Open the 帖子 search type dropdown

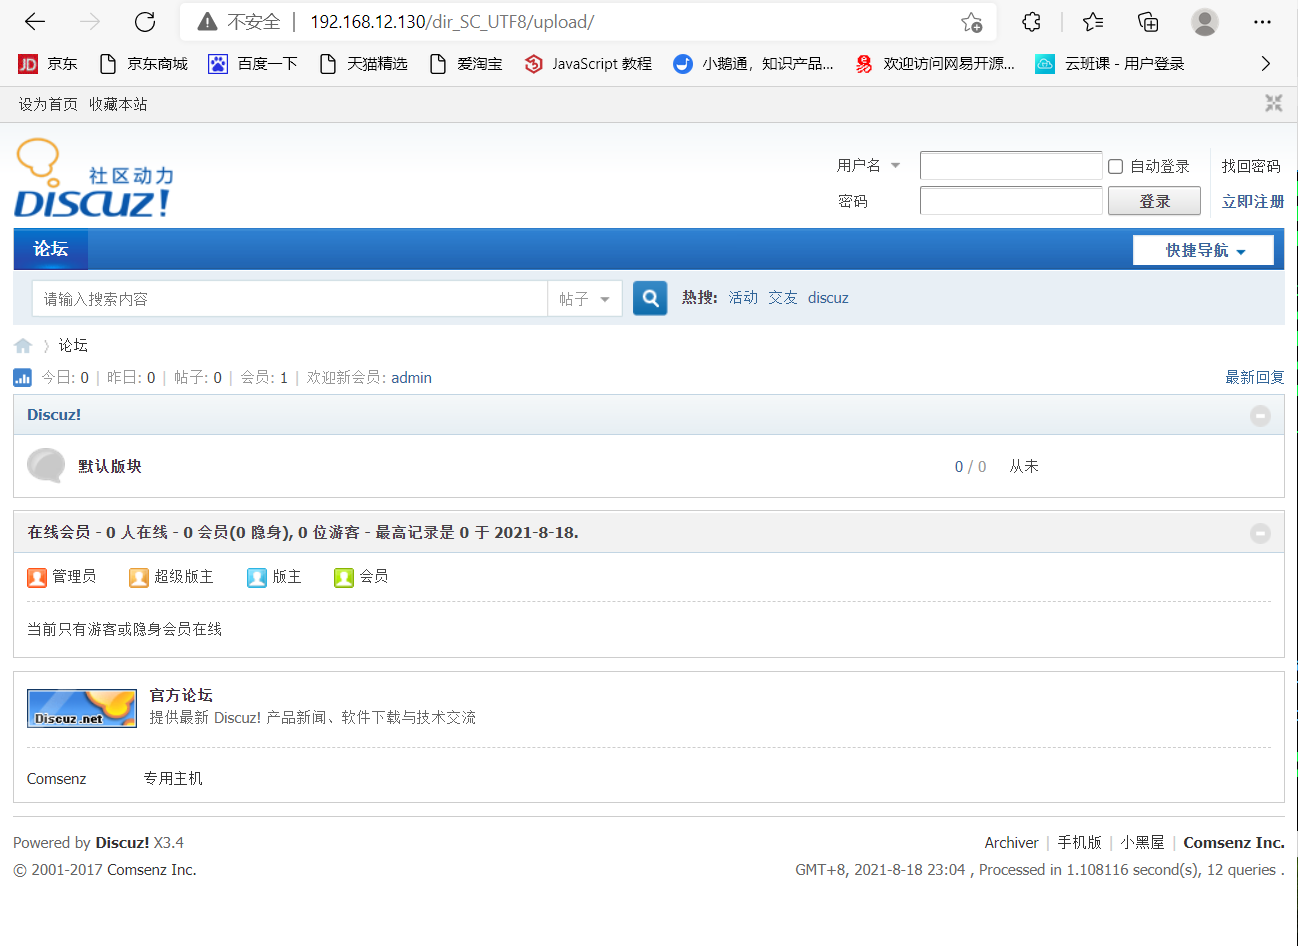point(585,299)
